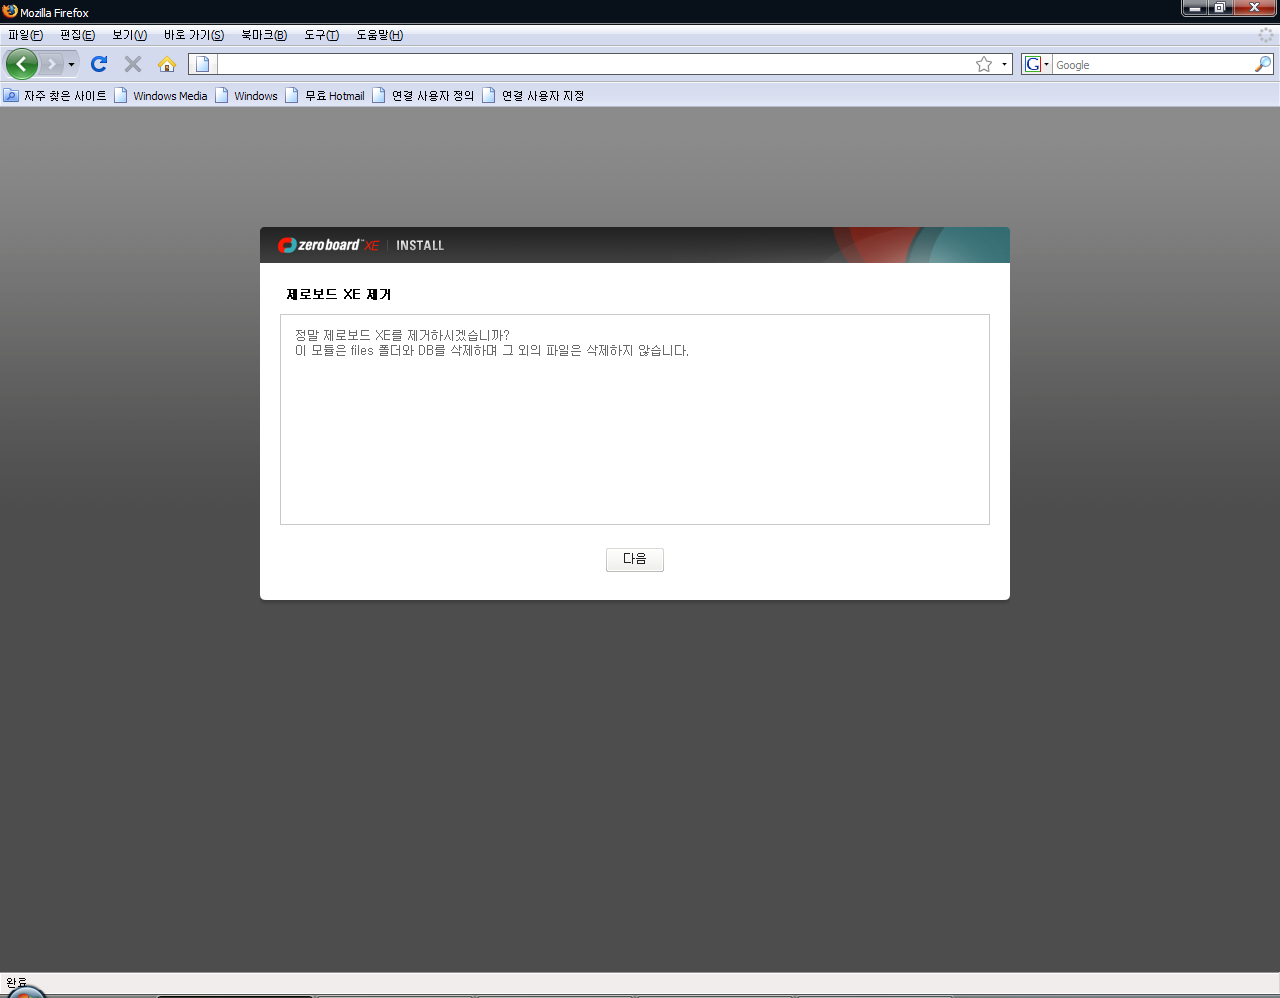Click the text 정말 제로보드 XE를 제거하시겠습니까?
The width and height of the screenshot is (1280, 998).
tap(402, 335)
